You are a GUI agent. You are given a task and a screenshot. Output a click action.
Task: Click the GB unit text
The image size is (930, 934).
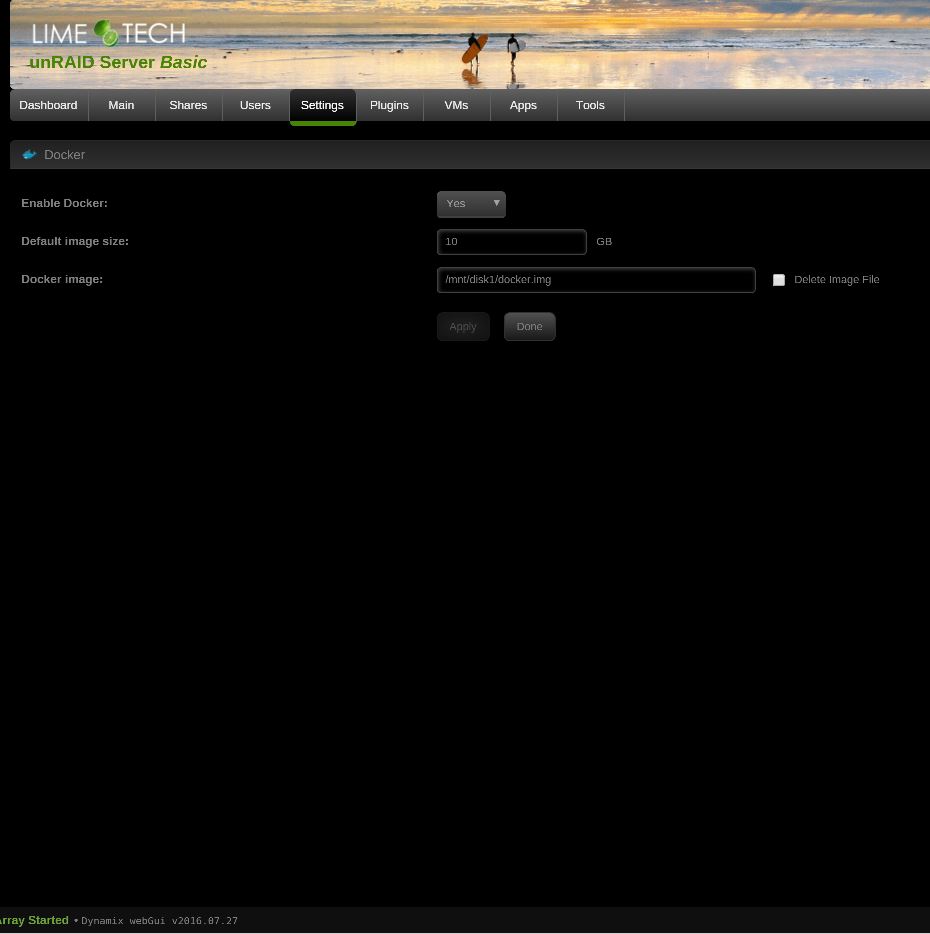pos(604,241)
